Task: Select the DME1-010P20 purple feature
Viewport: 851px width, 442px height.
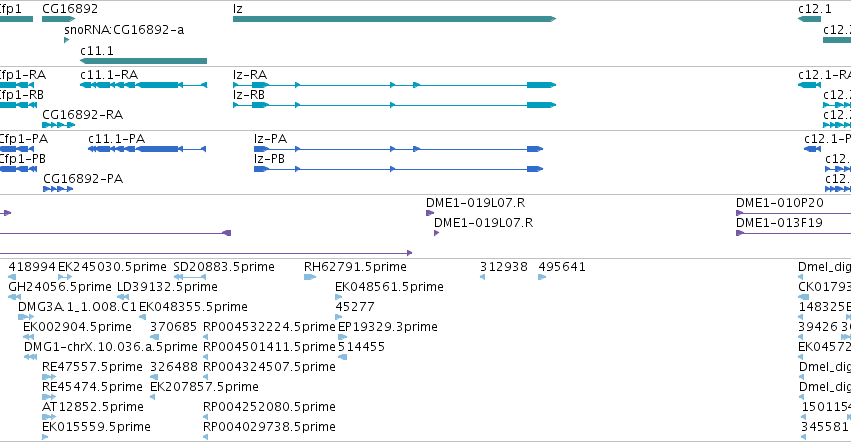Action: [x=793, y=213]
